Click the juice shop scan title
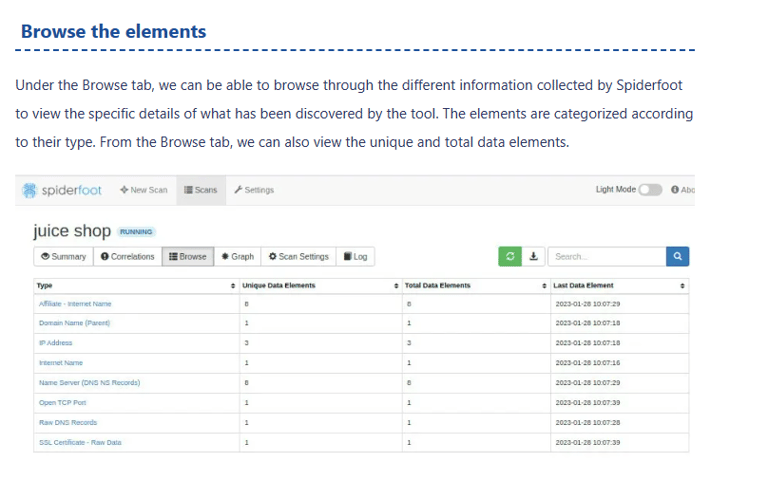The width and height of the screenshot is (768, 496). point(72,231)
